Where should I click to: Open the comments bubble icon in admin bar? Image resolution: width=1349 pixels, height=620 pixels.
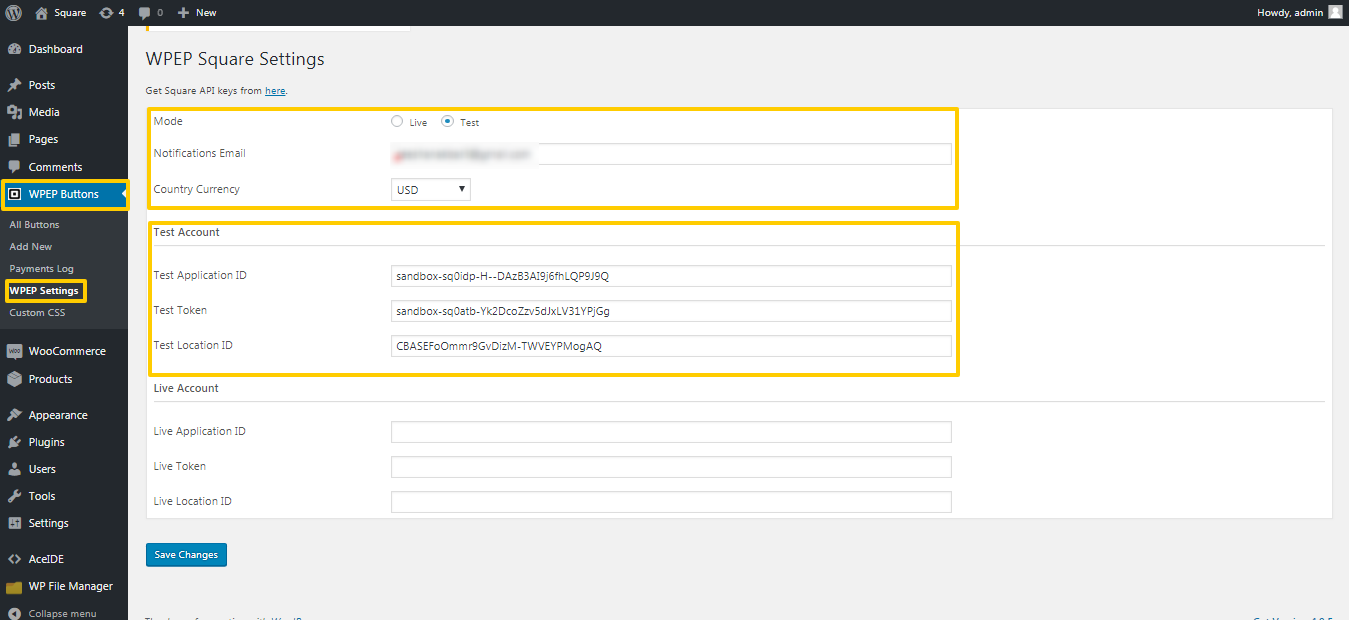tap(145, 13)
